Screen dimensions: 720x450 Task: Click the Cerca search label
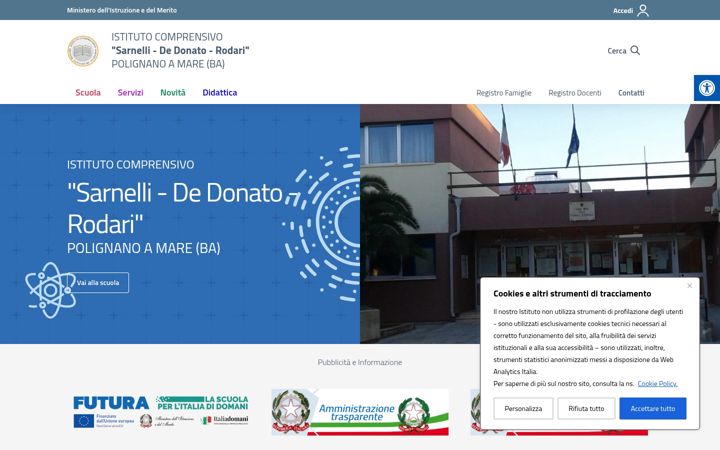pyautogui.click(x=616, y=51)
